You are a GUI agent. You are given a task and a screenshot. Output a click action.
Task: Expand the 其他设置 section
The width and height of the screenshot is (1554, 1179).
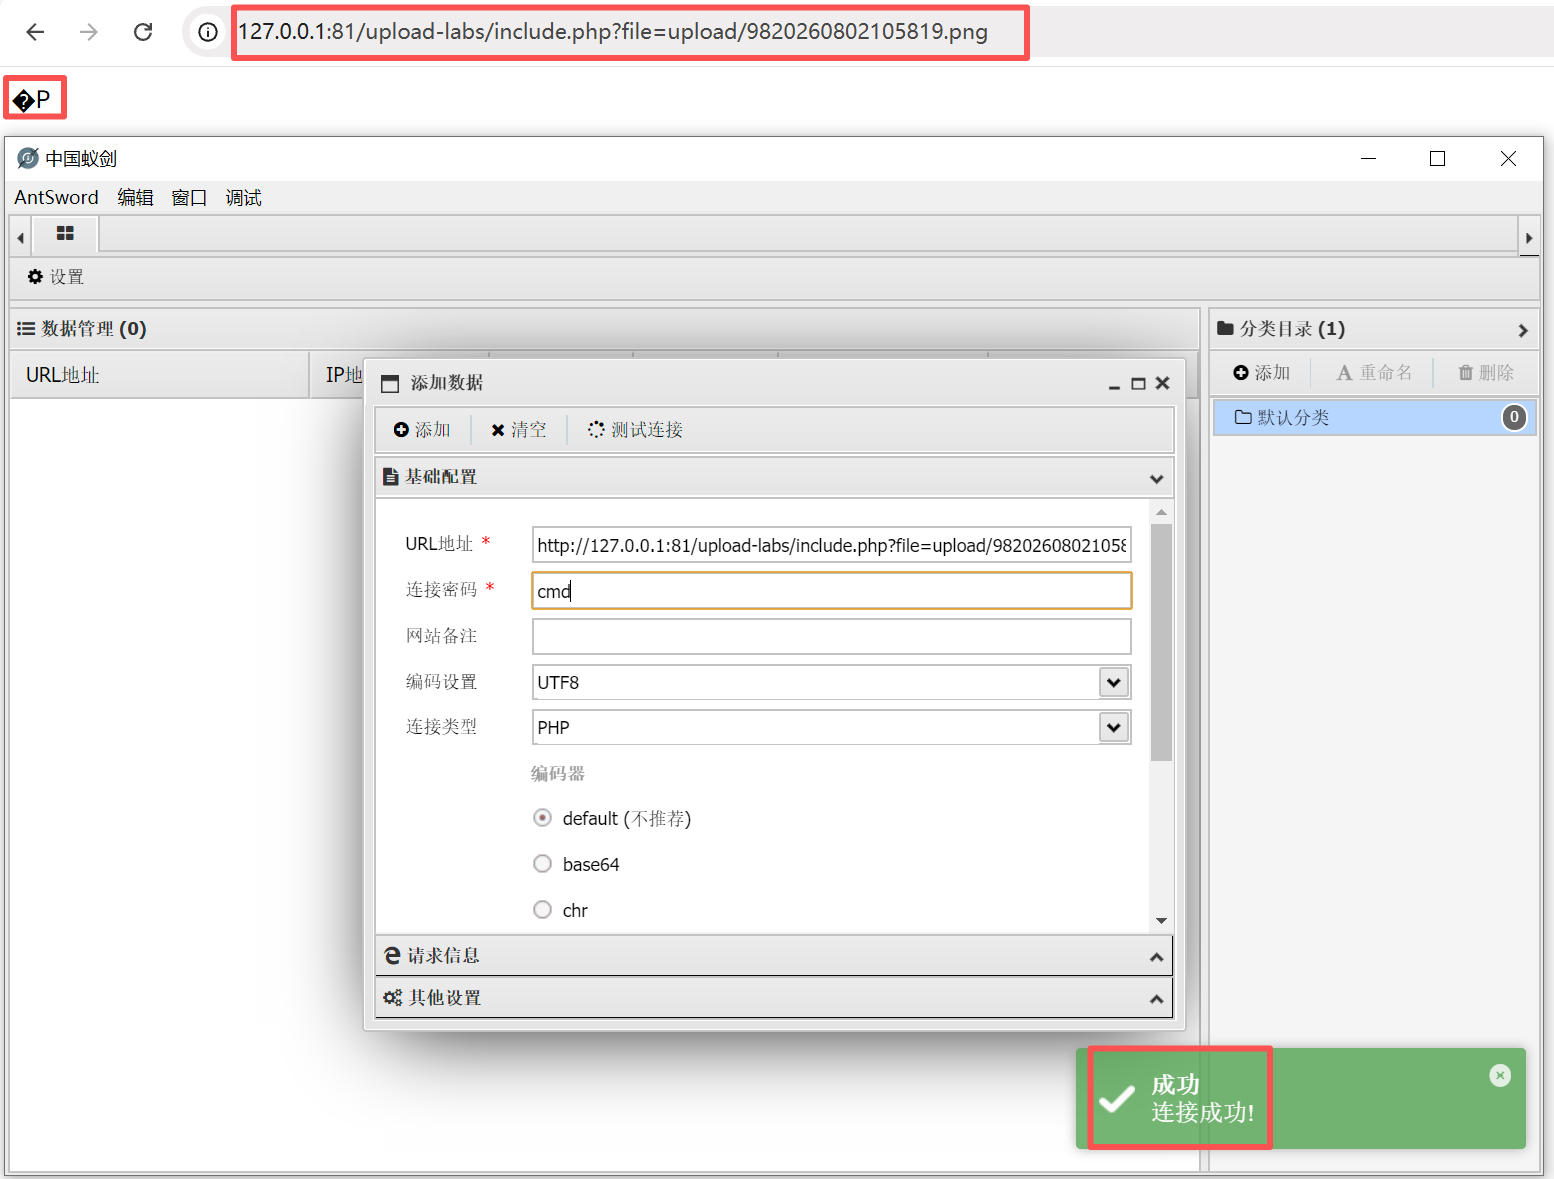pos(1156,999)
